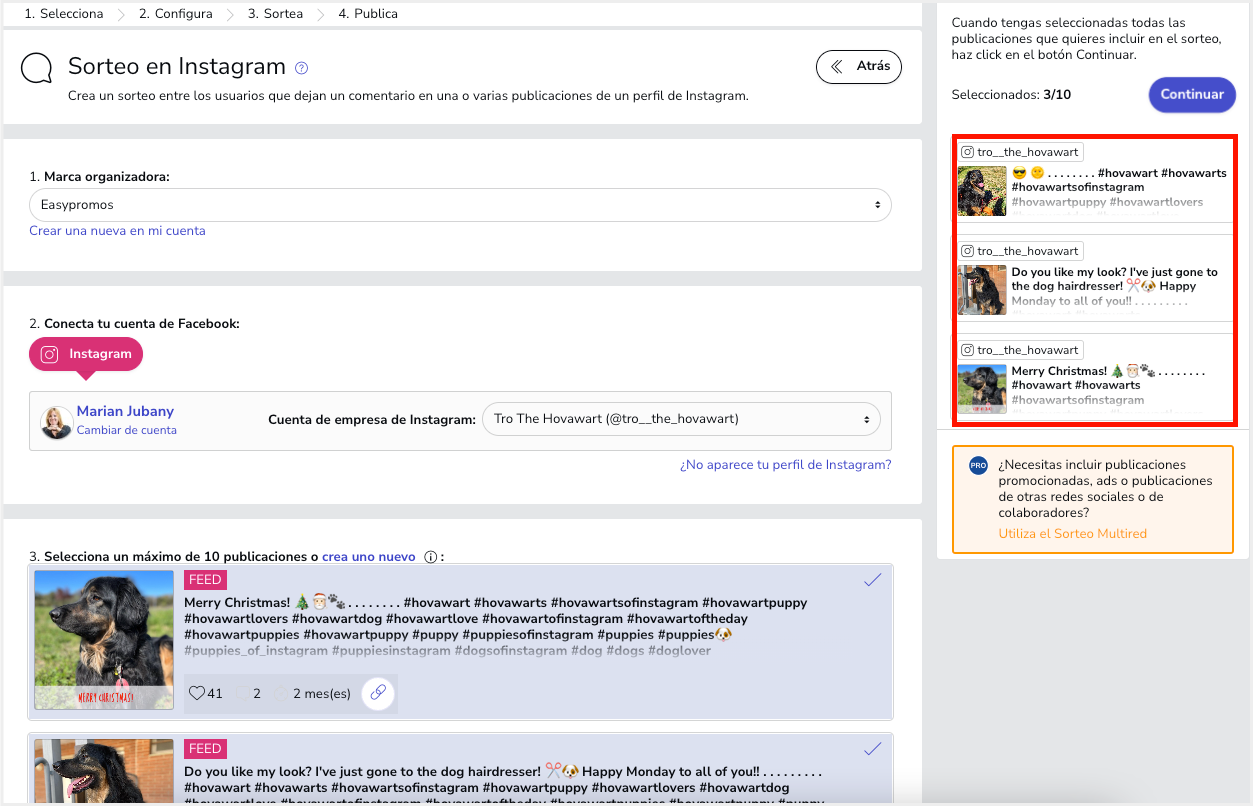Viewport: 1253px width, 807px height.
Task: Click the double-arrow icon in the Atrás button
Action: [x=836, y=67]
